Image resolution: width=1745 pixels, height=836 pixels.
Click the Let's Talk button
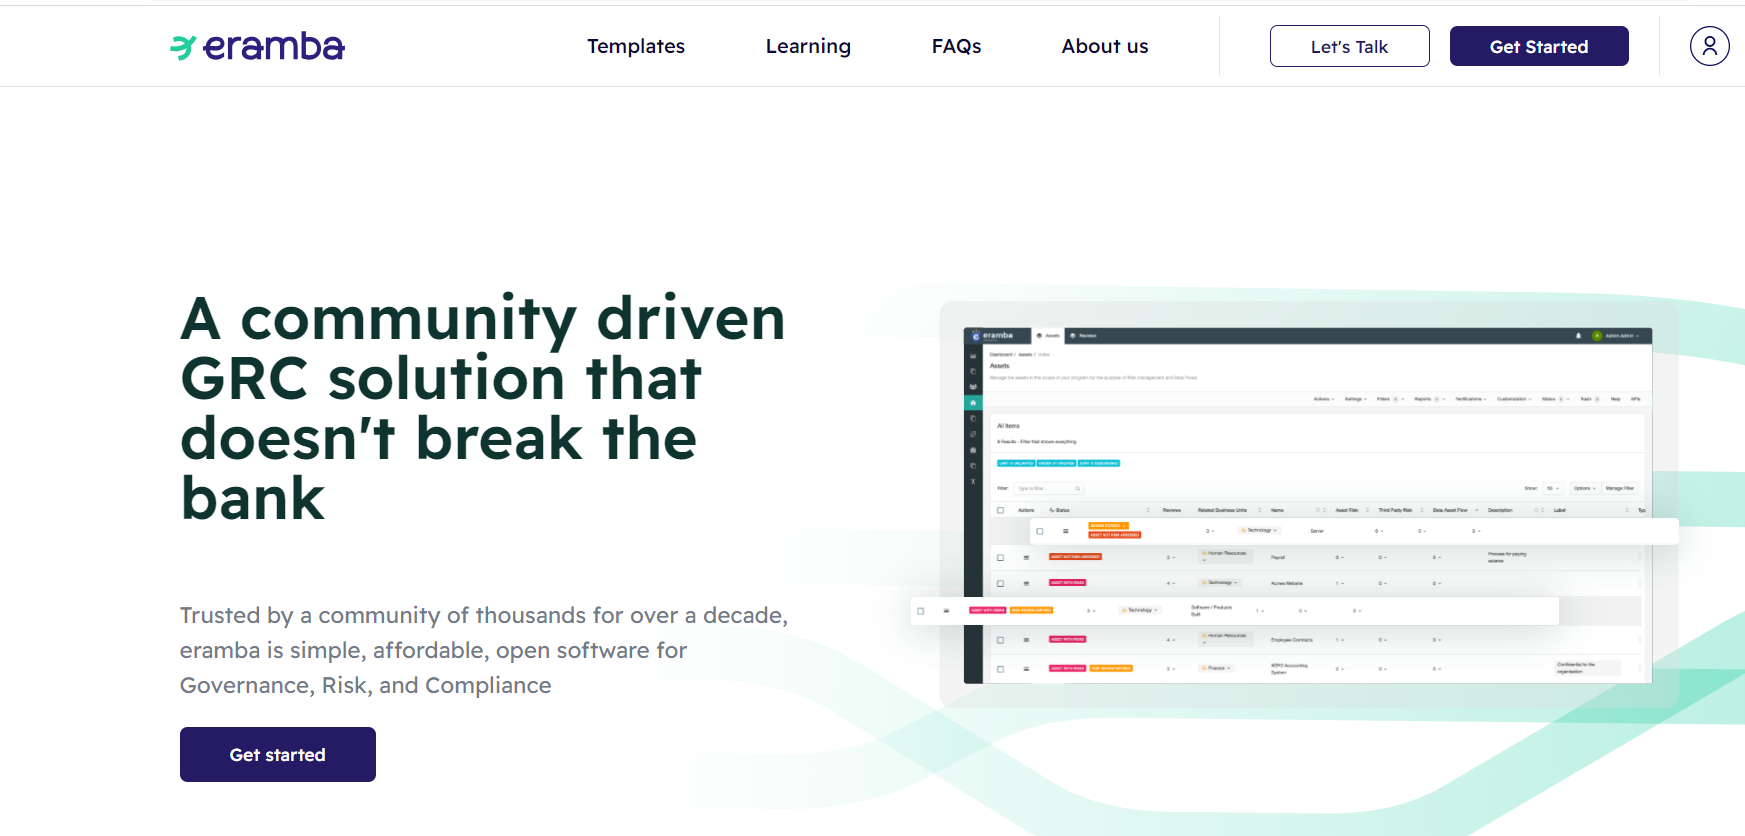click(x=1349, y=46)
